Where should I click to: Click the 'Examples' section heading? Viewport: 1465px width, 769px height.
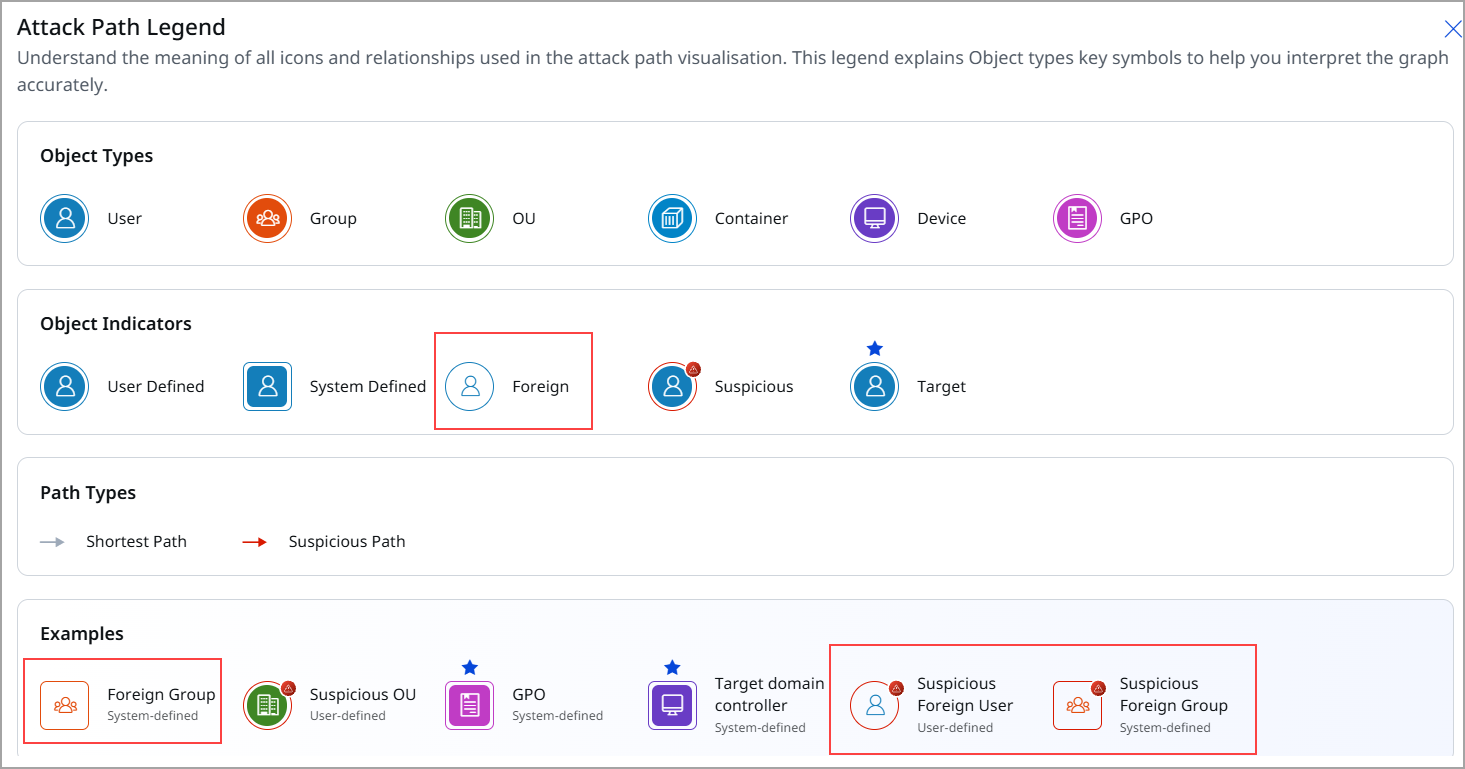tap(82, 634)
